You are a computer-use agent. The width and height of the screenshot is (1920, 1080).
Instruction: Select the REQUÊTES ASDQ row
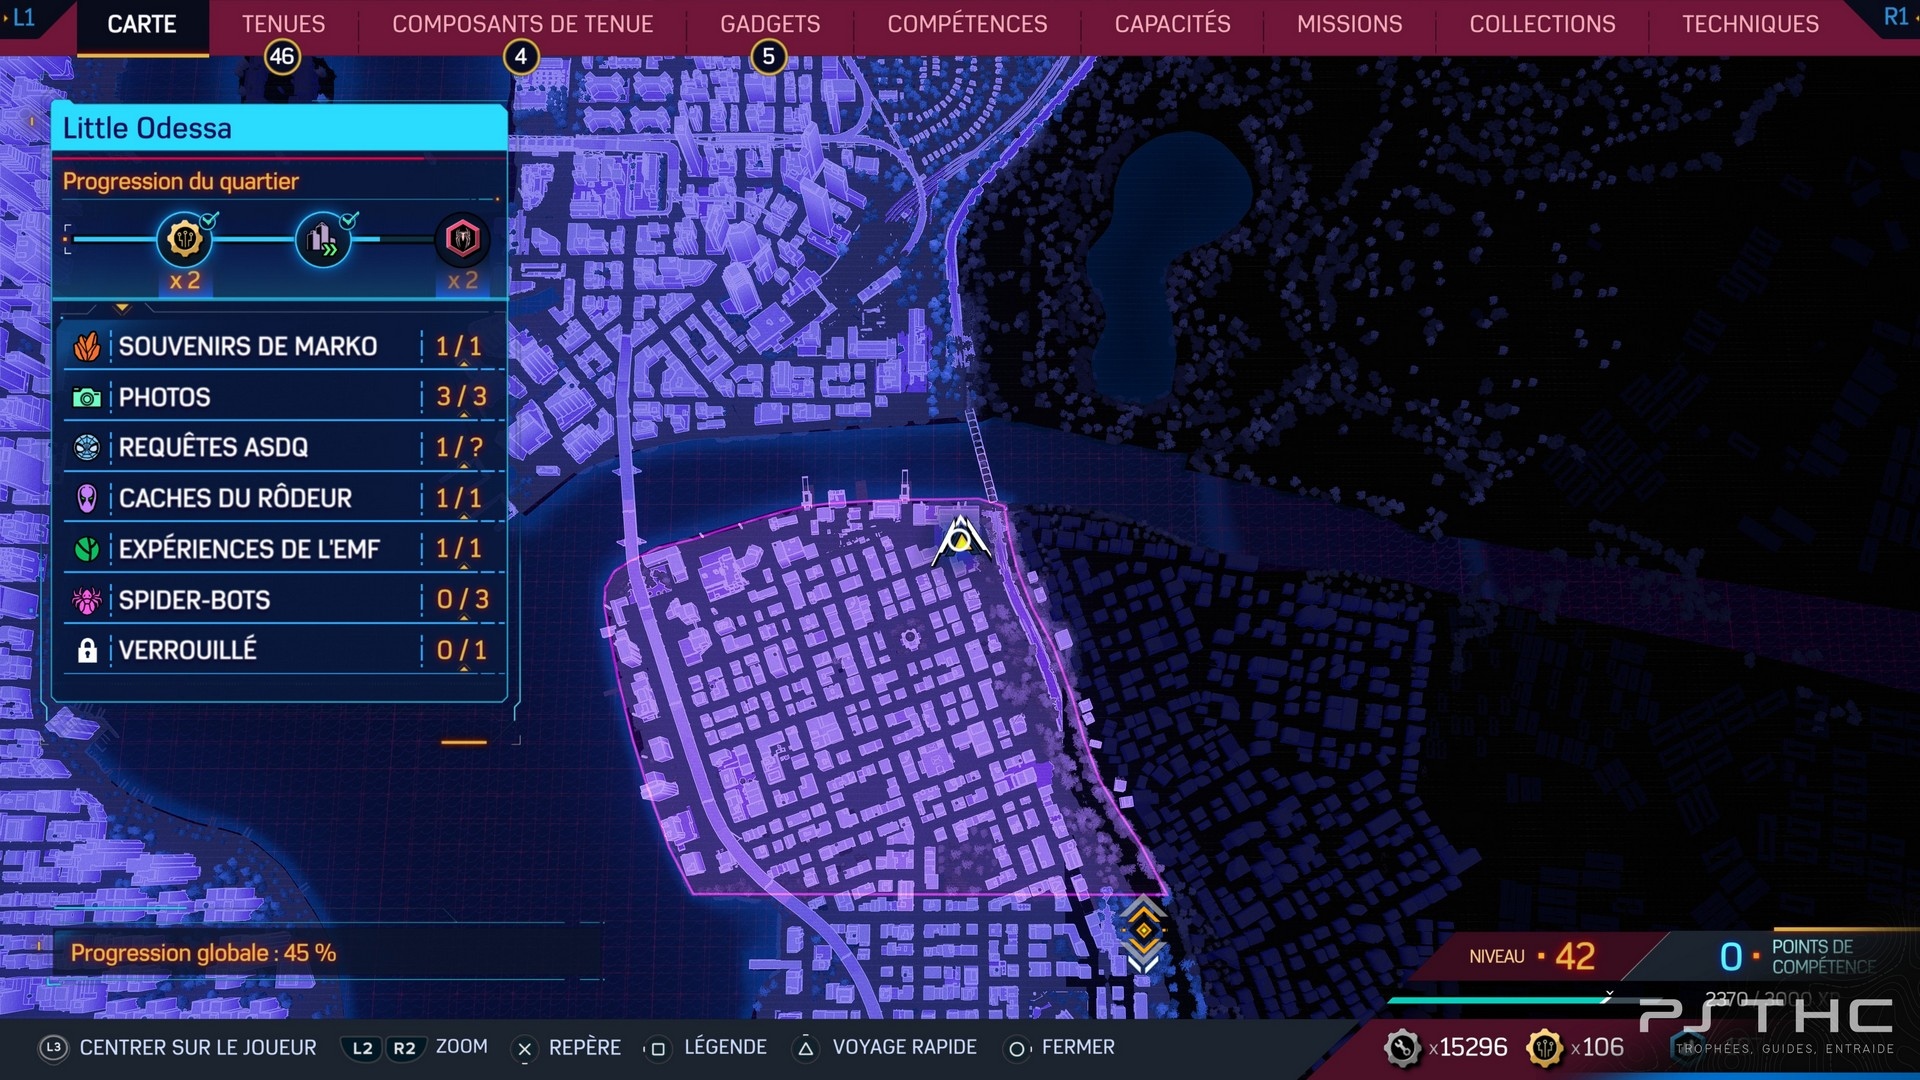point(284,447)
